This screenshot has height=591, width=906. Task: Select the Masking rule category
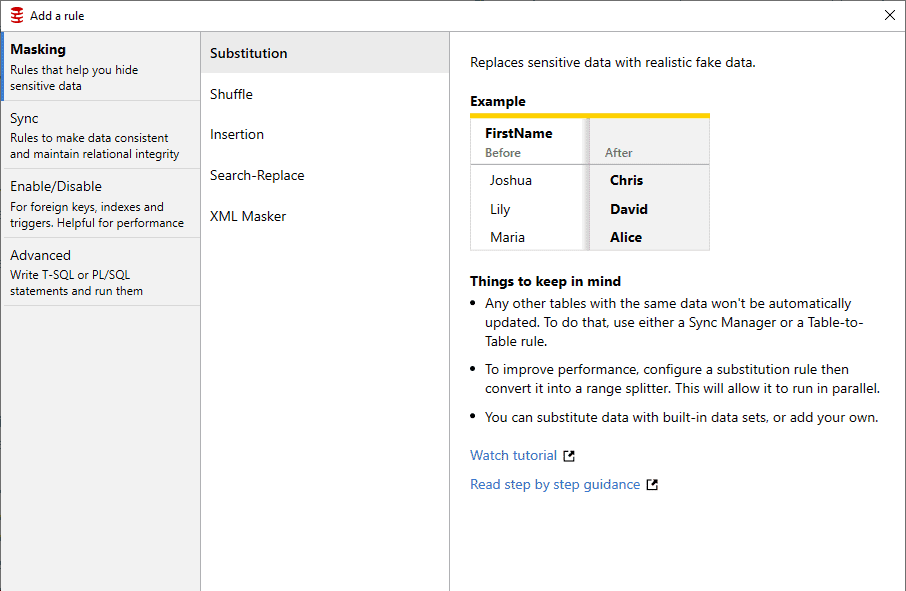pos(100,66)
